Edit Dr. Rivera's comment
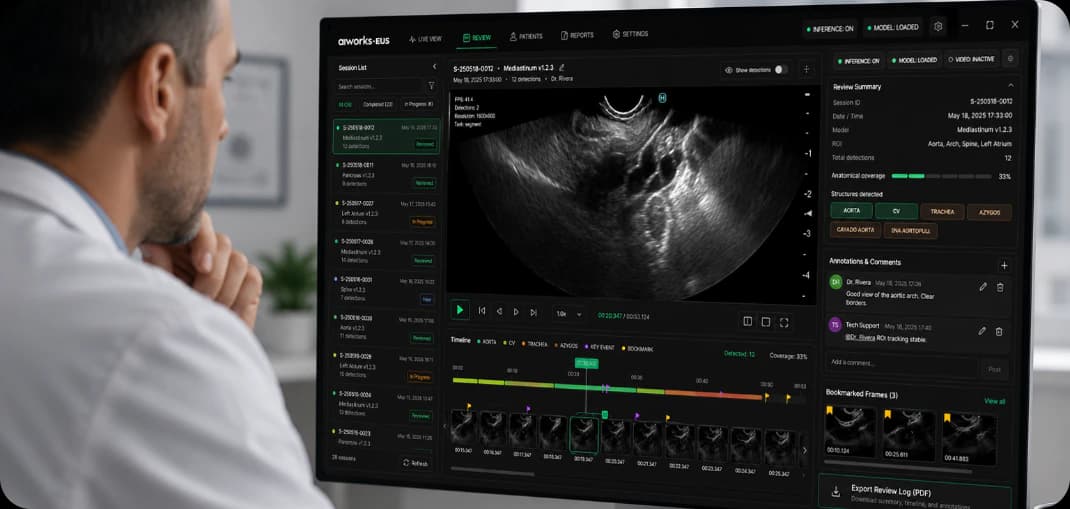This screenshot has height=509, width=1070. point(983,287)
